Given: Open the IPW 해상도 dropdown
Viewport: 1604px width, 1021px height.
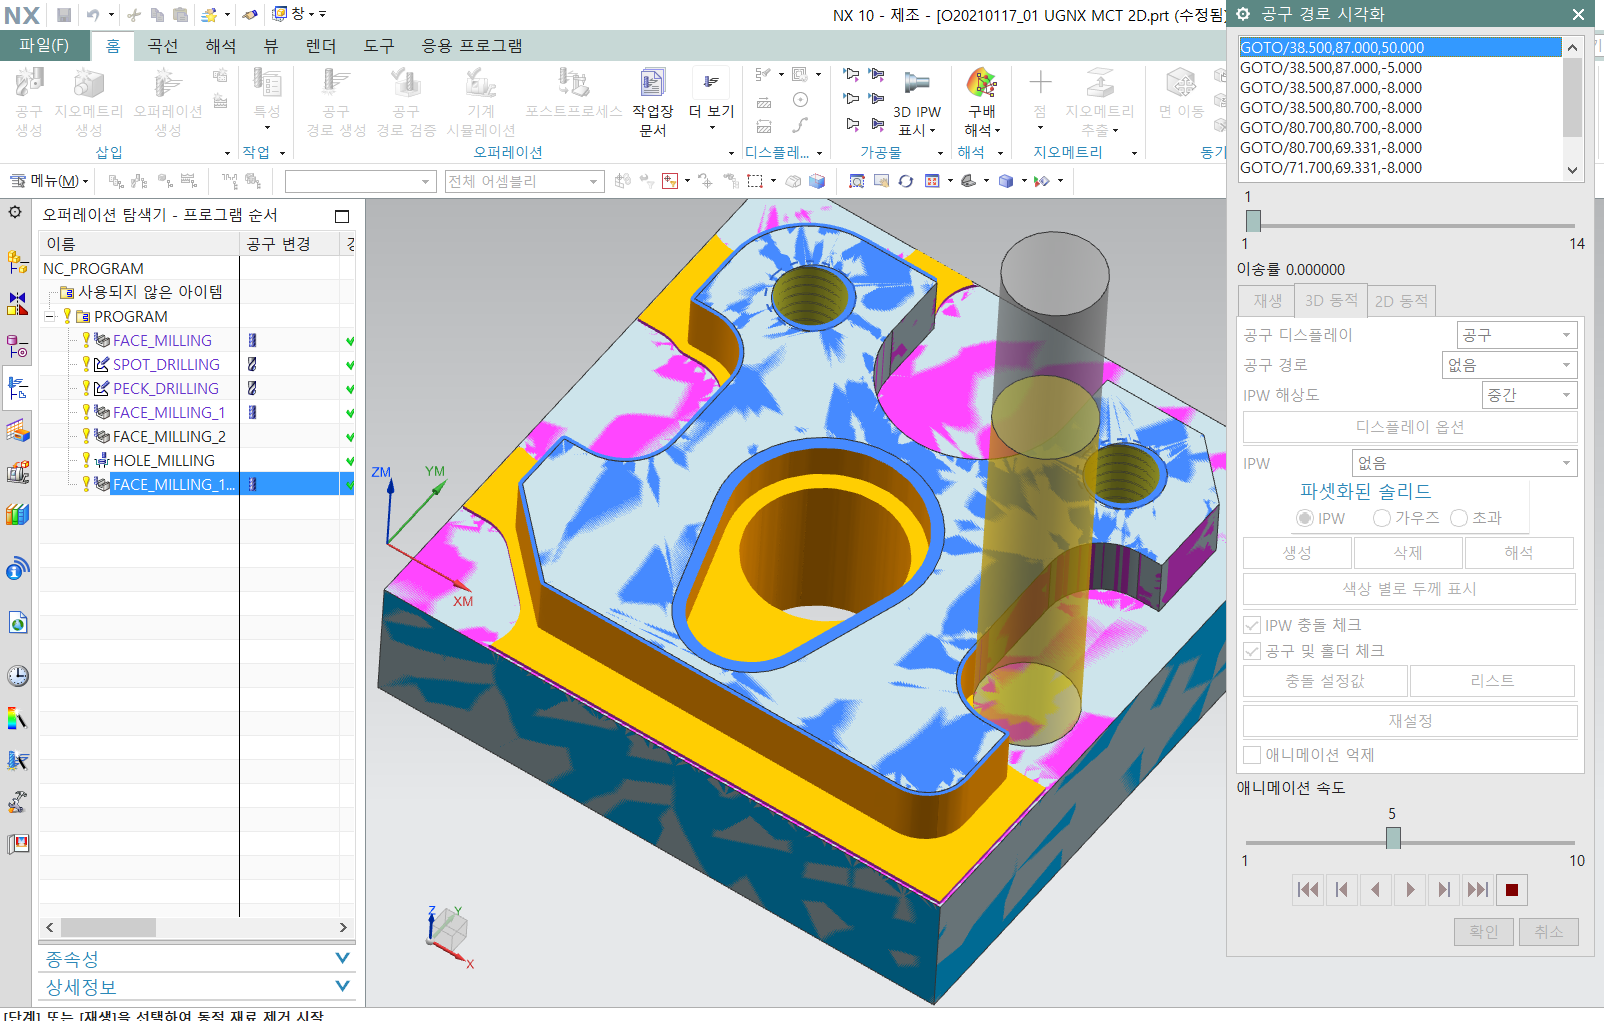Looking at the screenshot, I should pos(1529,395).
